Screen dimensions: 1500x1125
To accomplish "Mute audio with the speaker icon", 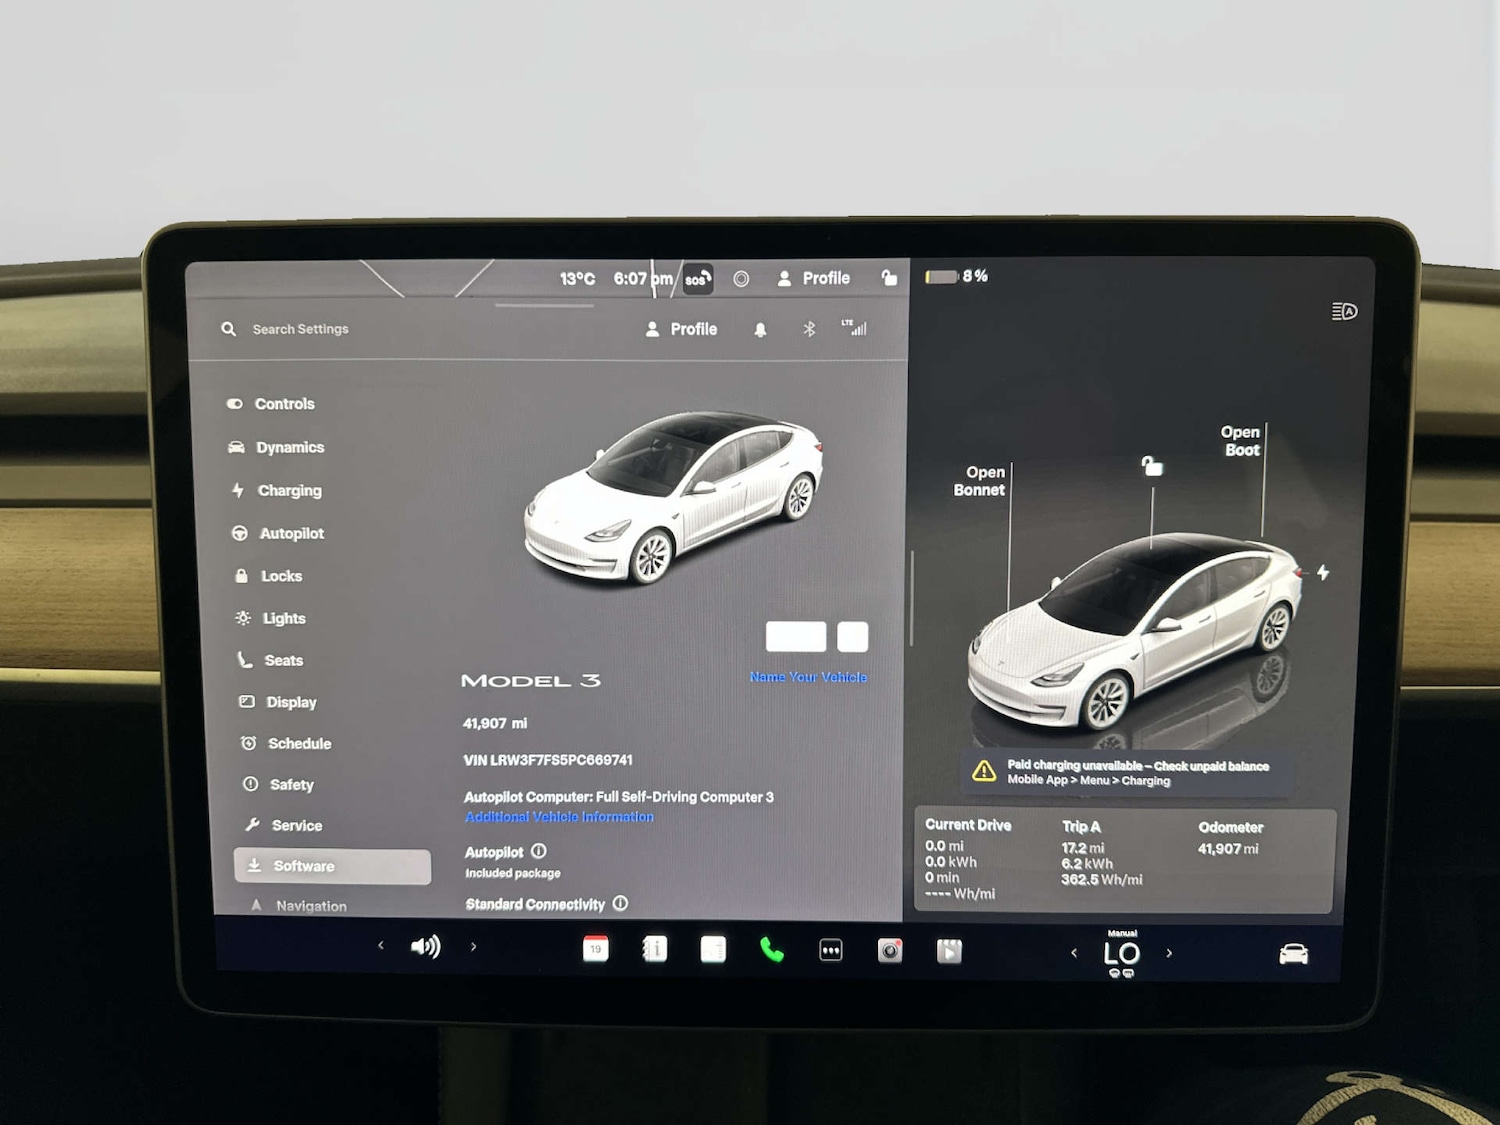I will pos(426,946).
